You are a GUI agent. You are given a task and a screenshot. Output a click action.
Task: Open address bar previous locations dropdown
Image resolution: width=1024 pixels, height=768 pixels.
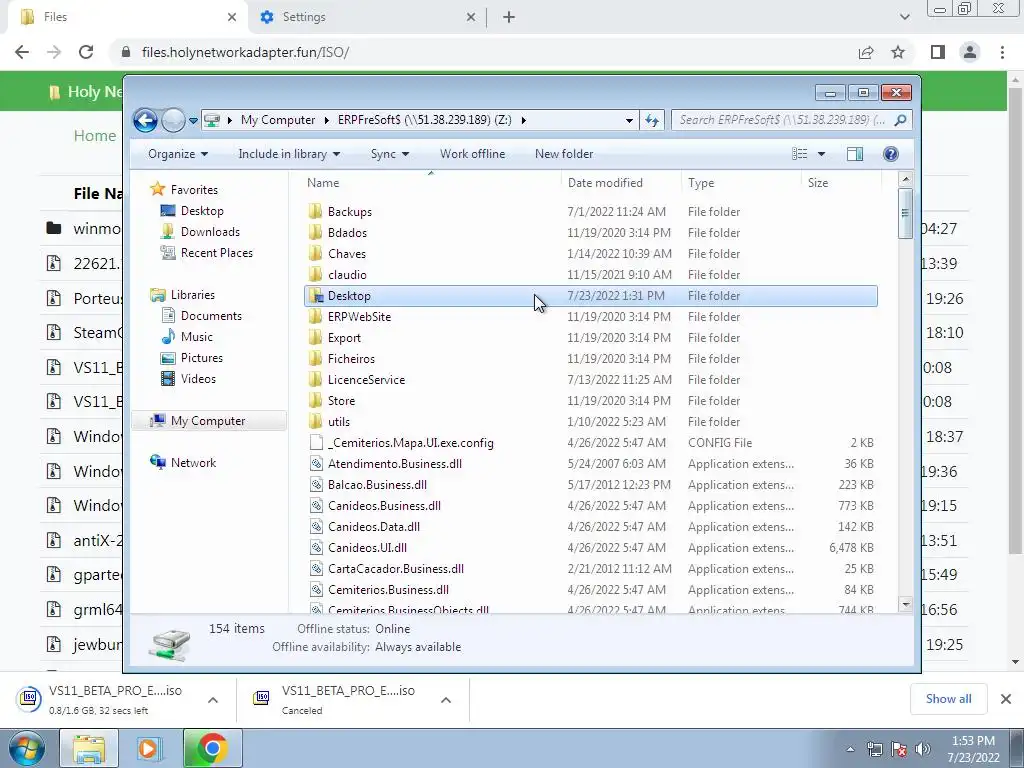click(629, 121)
